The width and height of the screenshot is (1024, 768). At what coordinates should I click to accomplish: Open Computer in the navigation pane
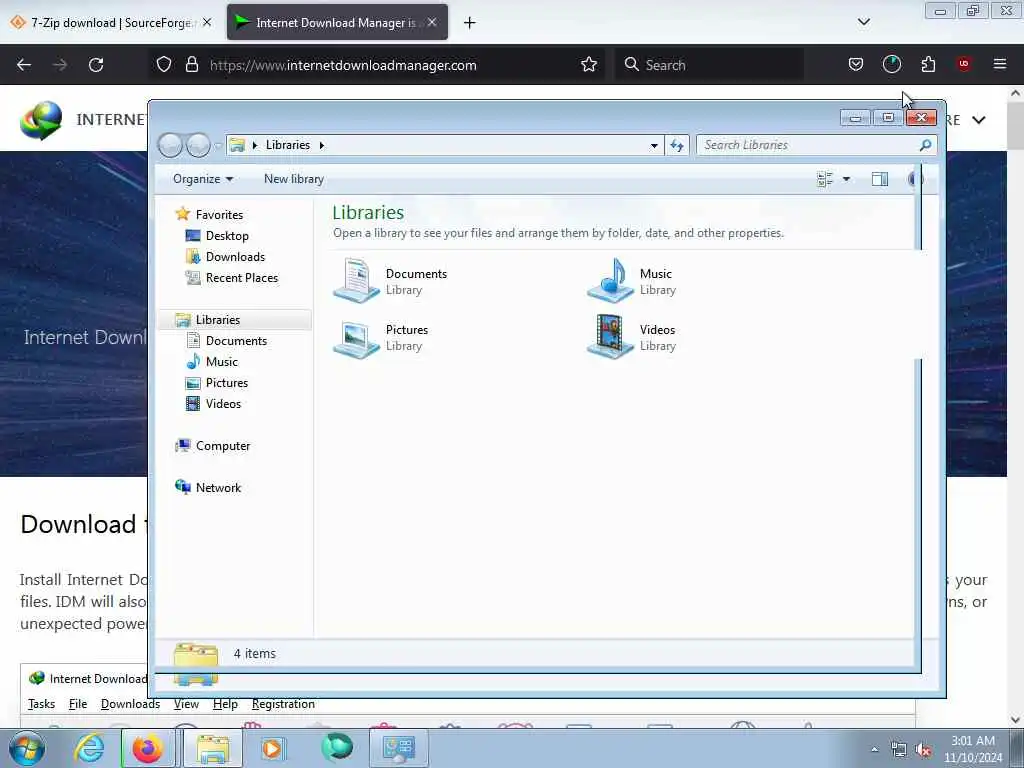[x=223, y=445]
